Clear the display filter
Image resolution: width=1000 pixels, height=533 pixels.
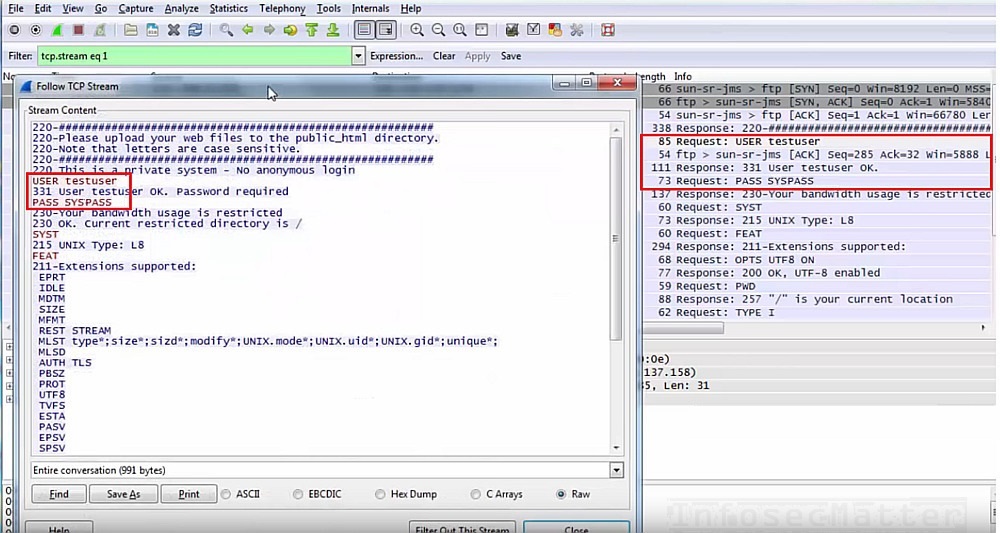pyautogui.click(x=444, y=56)
